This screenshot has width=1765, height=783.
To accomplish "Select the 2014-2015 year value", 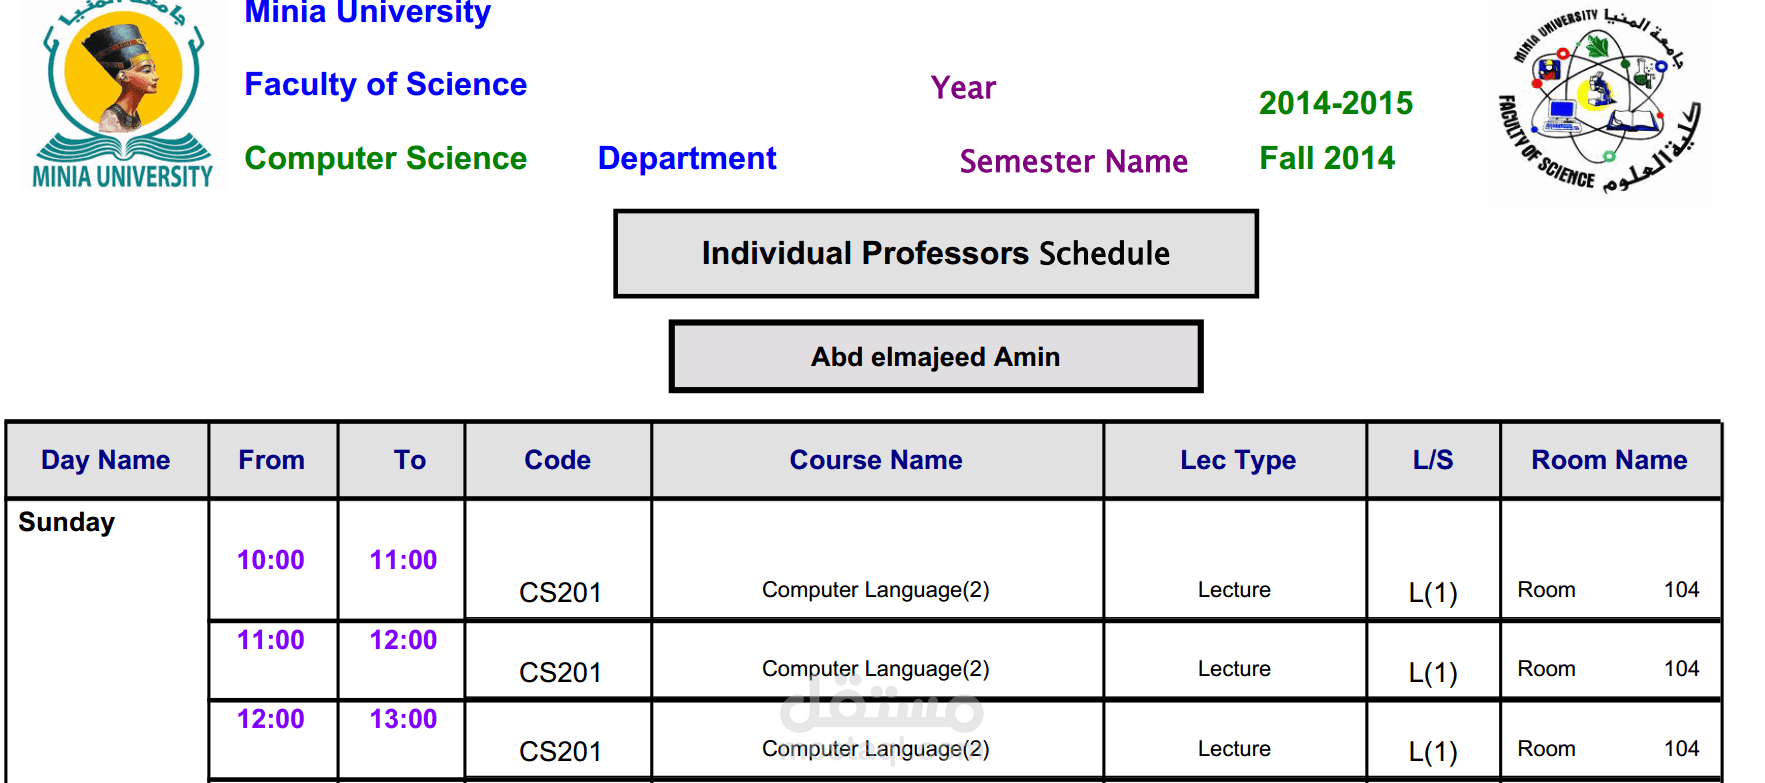I will click(1336, 103).
